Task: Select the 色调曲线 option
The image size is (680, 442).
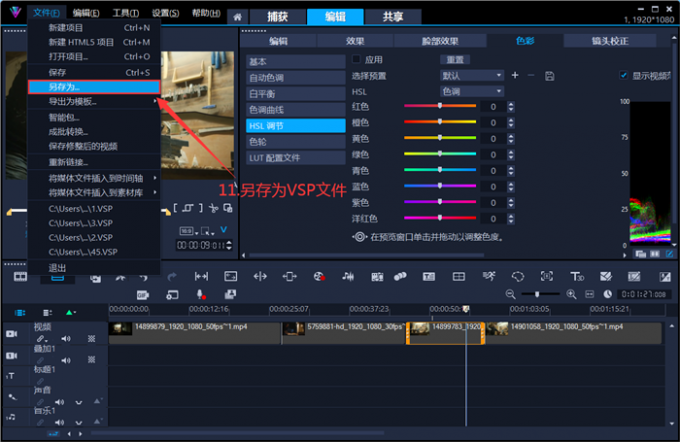Action: pos(296,110)
